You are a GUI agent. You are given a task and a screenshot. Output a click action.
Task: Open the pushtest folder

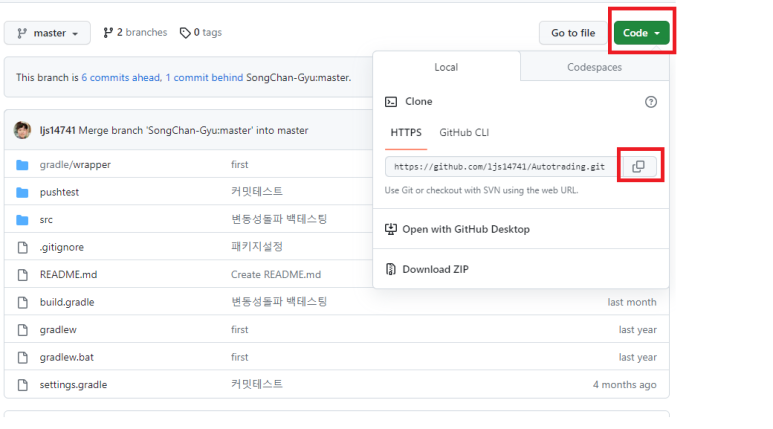59,192
